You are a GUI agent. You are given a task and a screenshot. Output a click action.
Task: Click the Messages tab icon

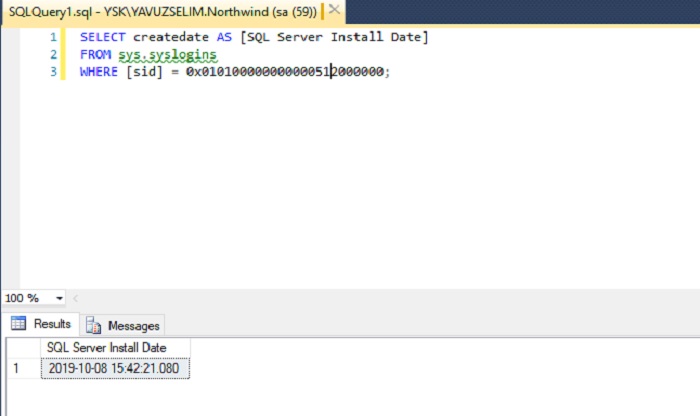(x=93, y=325)
